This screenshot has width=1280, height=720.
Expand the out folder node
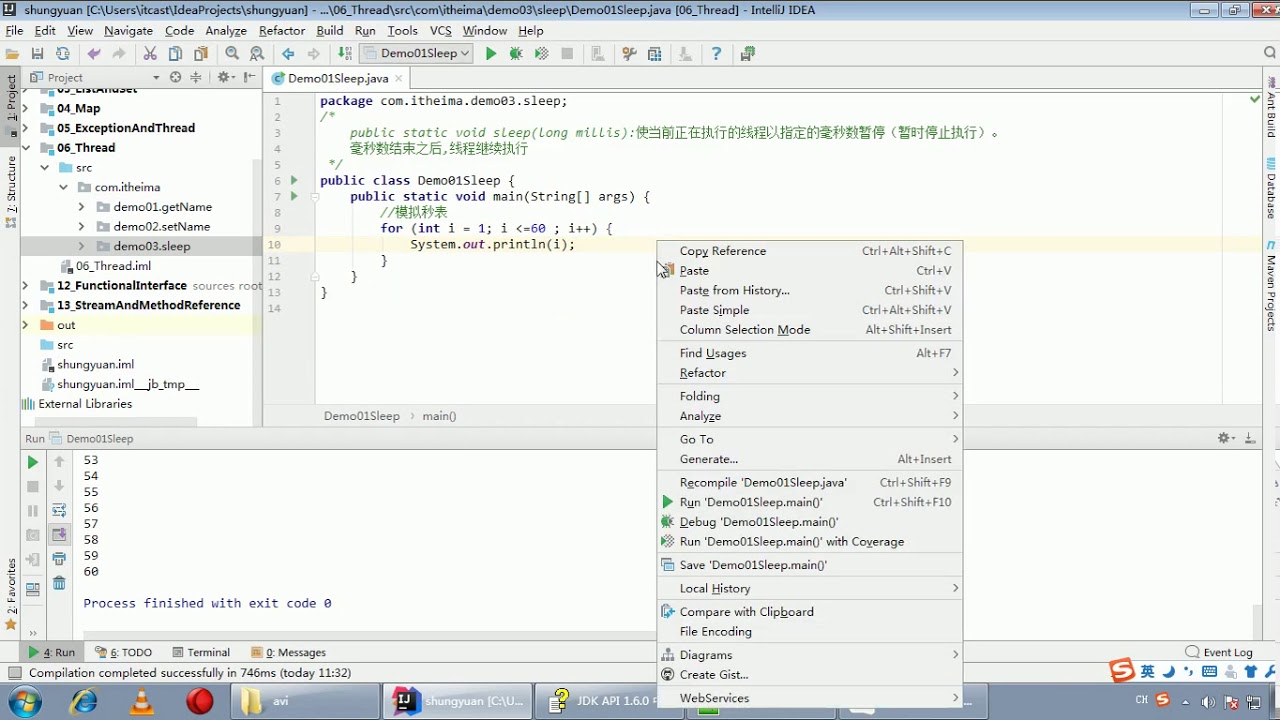[25, 325]
